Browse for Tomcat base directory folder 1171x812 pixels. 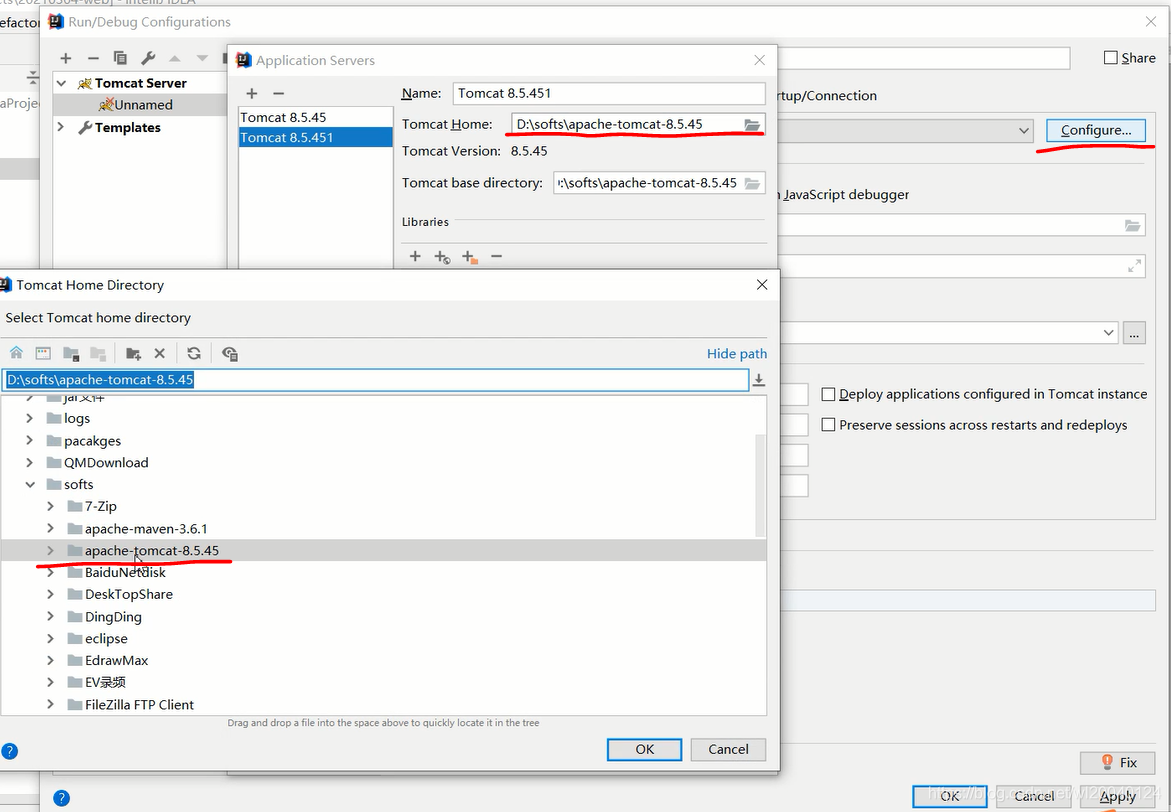(752, 183)
